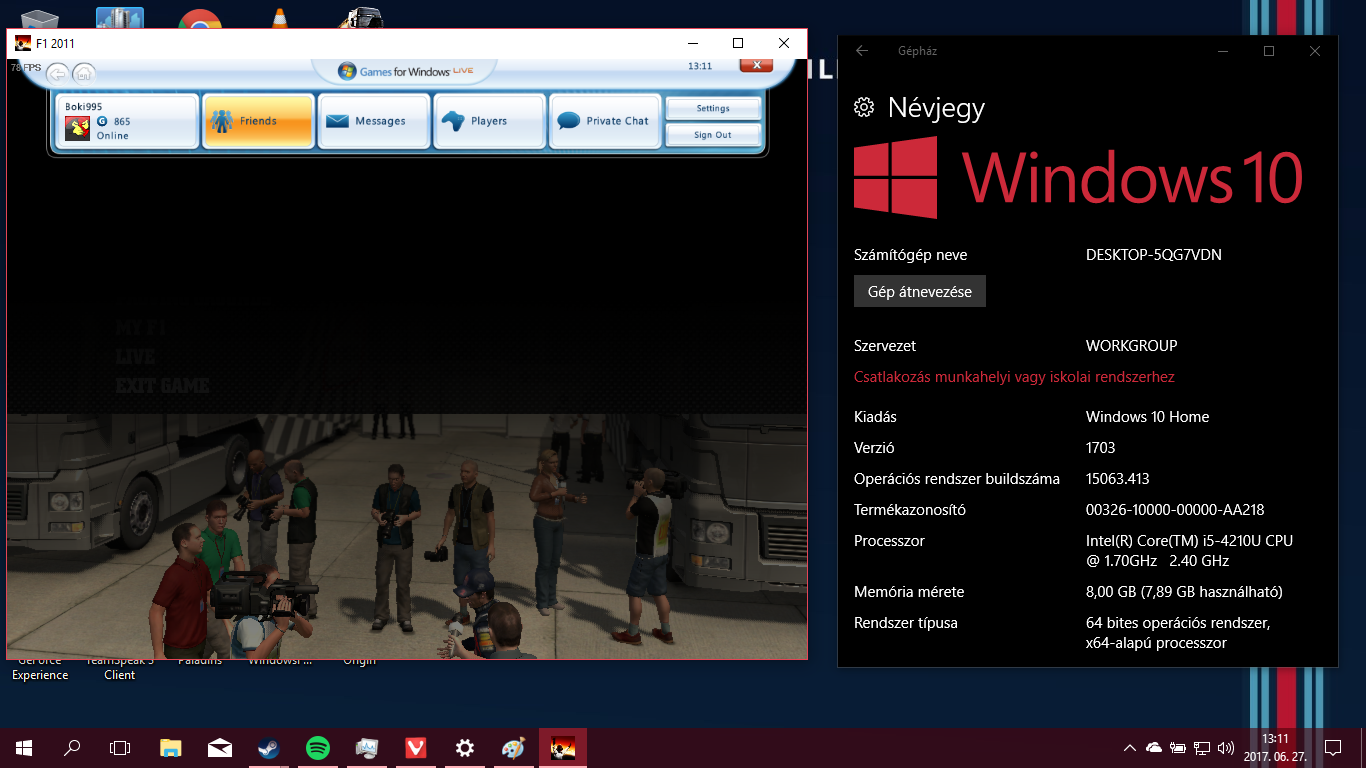Click the product ID 00326-10000-00000-AA218
This screenshot has width=1366, height=768.
[x=1175, y=510]
